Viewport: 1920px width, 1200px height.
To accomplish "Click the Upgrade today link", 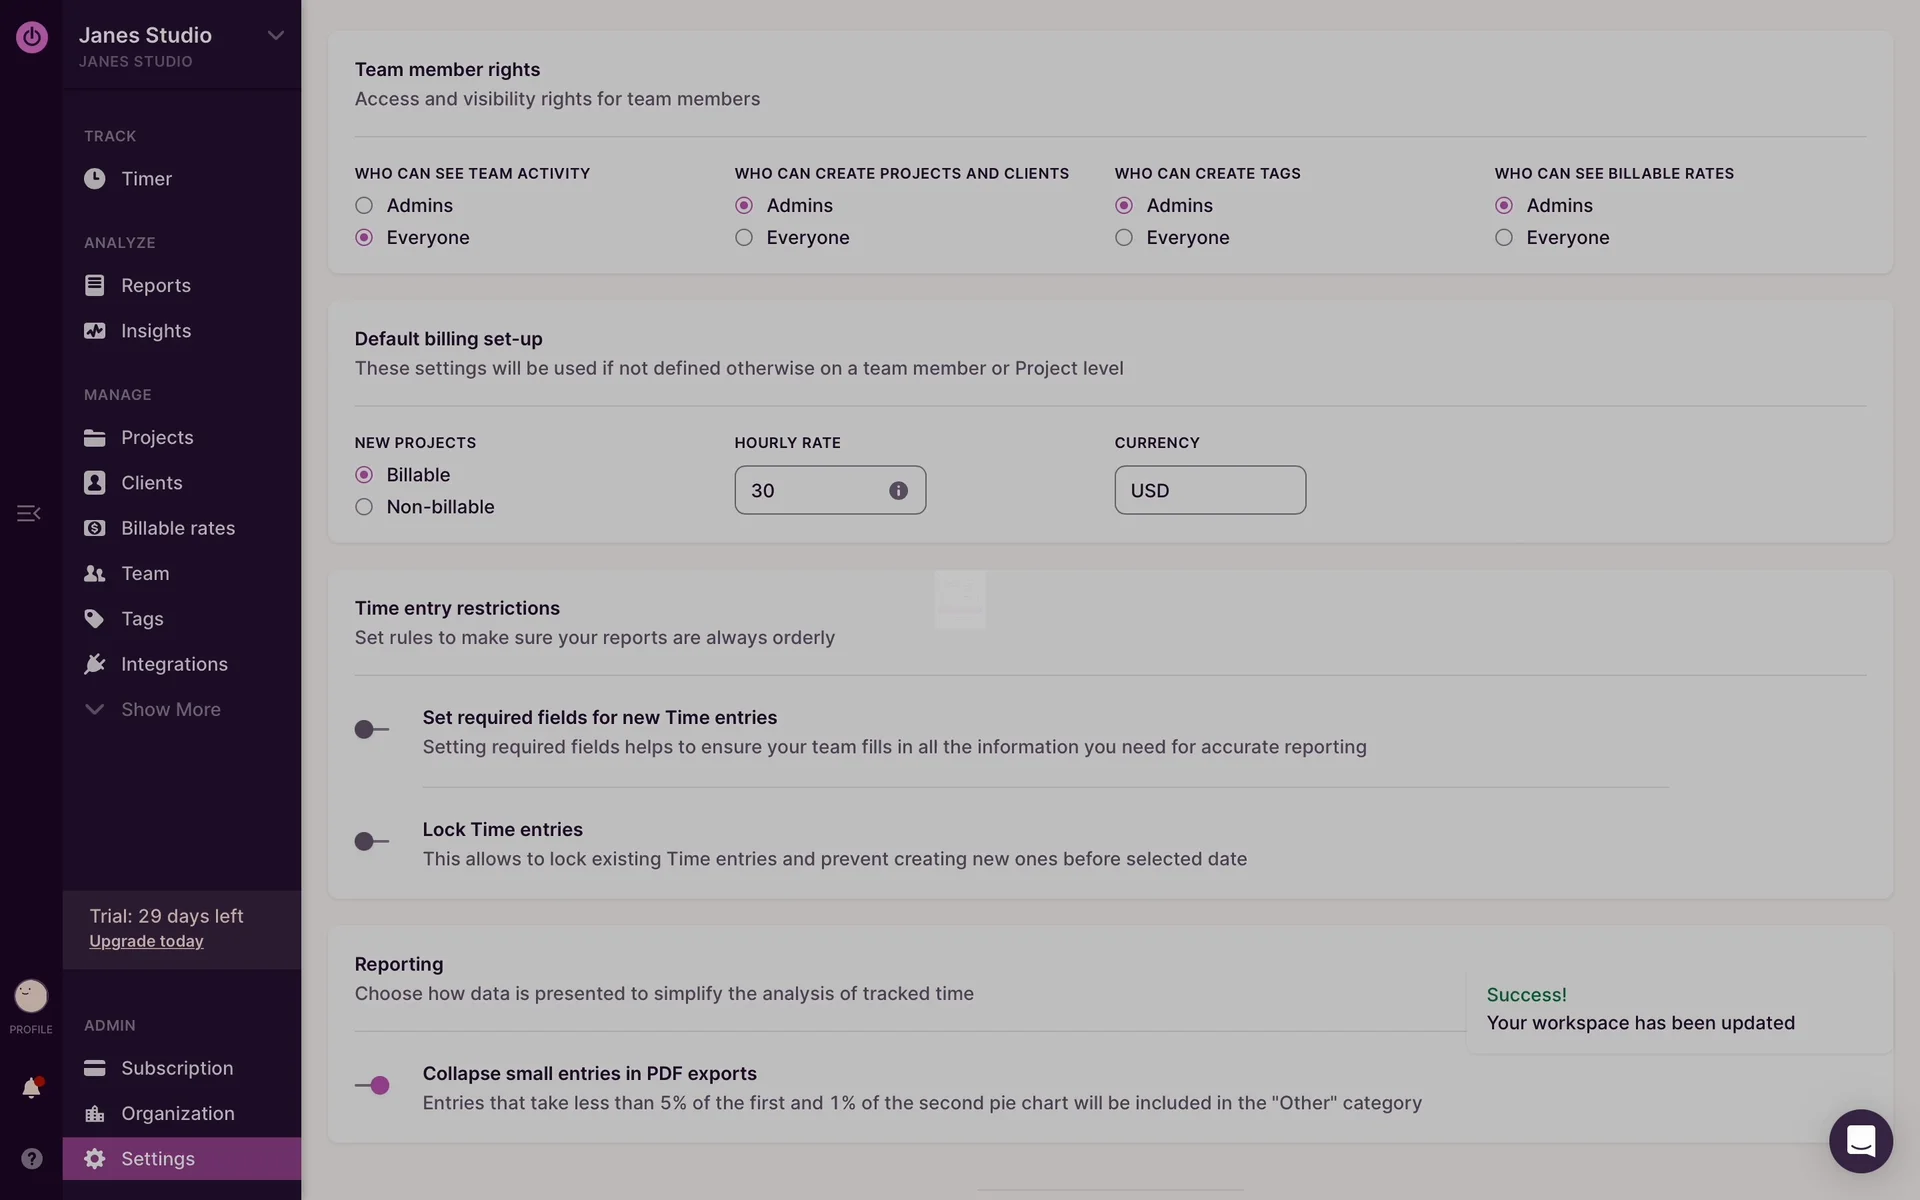I will click(146, 941).
